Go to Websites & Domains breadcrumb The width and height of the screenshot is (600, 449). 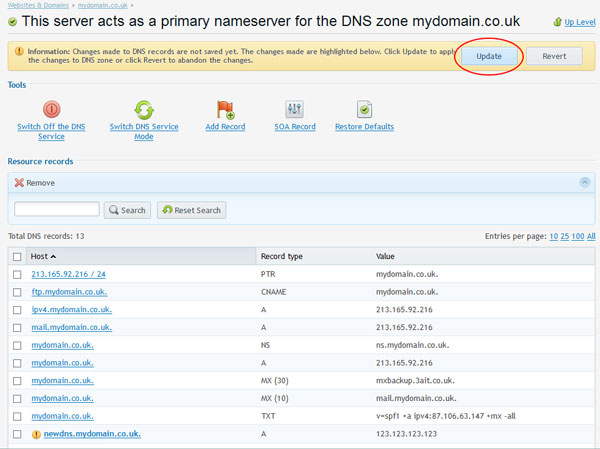point(38,5)
